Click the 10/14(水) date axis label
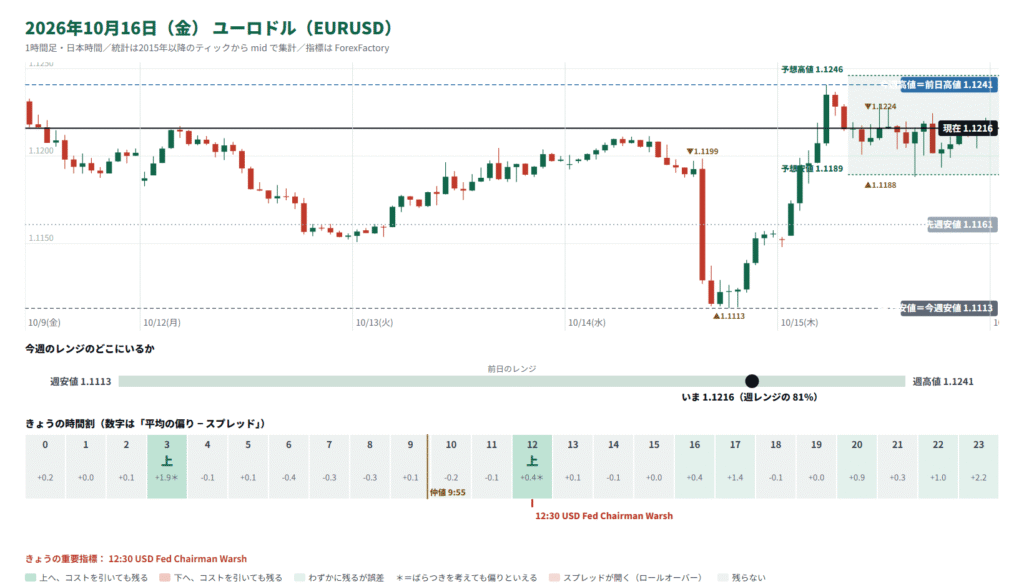The image size is (1024, 584). pyautogui.click(x=586, y=322)
